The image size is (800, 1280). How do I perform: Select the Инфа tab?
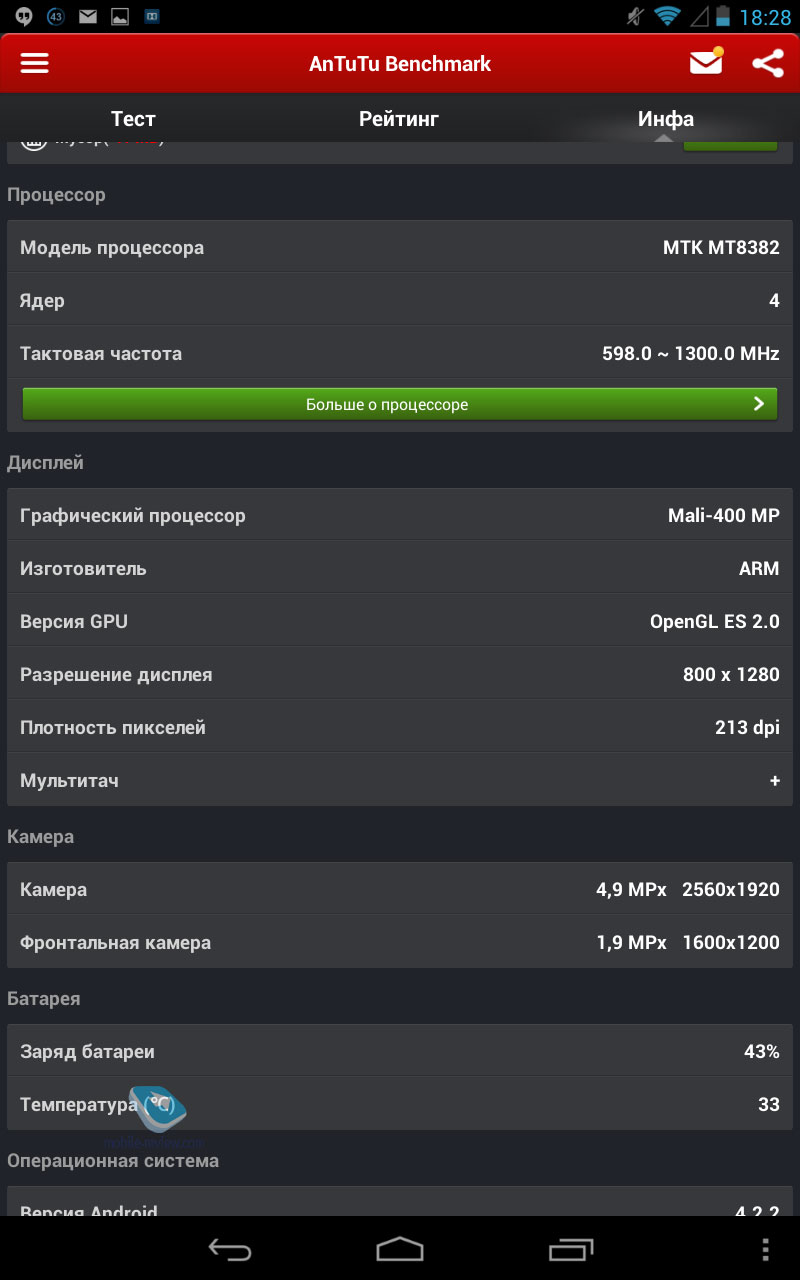tap(666, 119)
